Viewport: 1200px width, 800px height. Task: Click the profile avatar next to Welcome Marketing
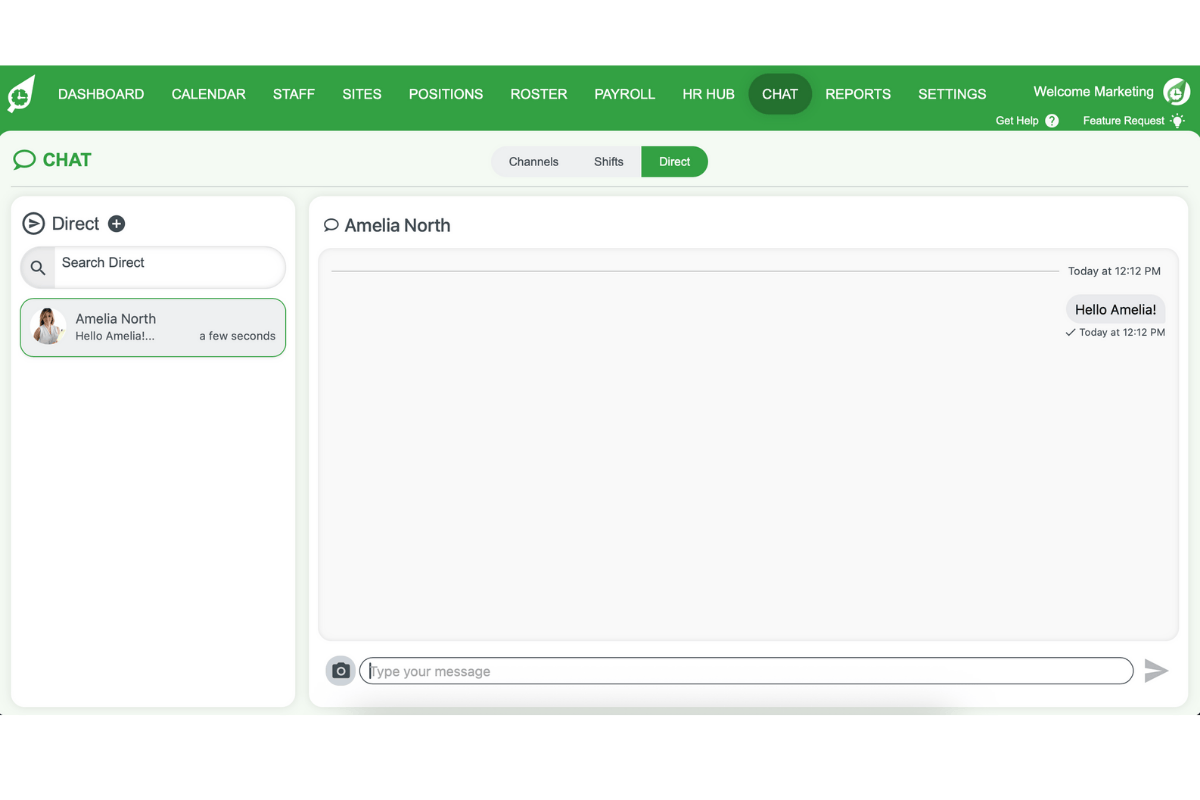click(1176, 91)
